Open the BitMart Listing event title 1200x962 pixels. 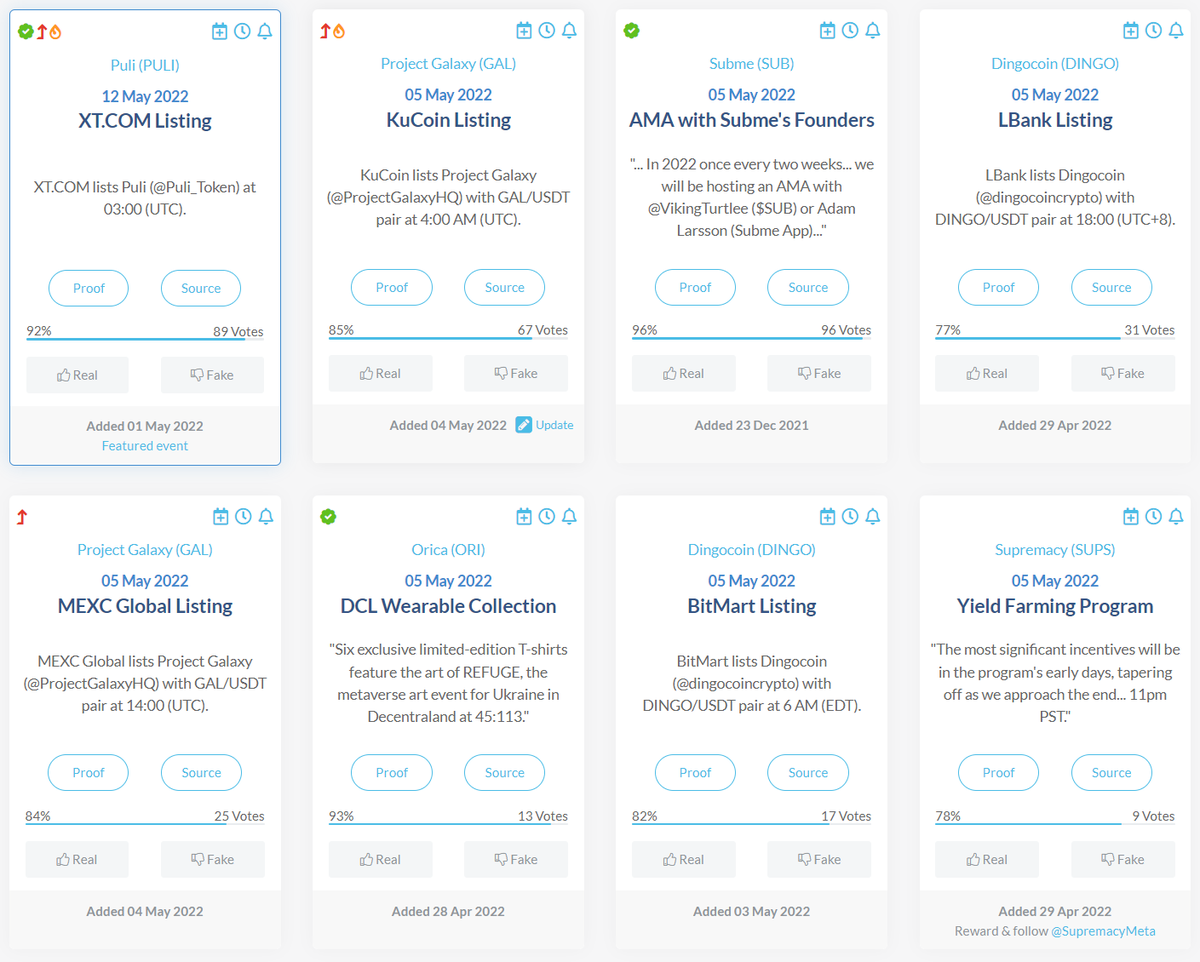click(x=752, y=606)
